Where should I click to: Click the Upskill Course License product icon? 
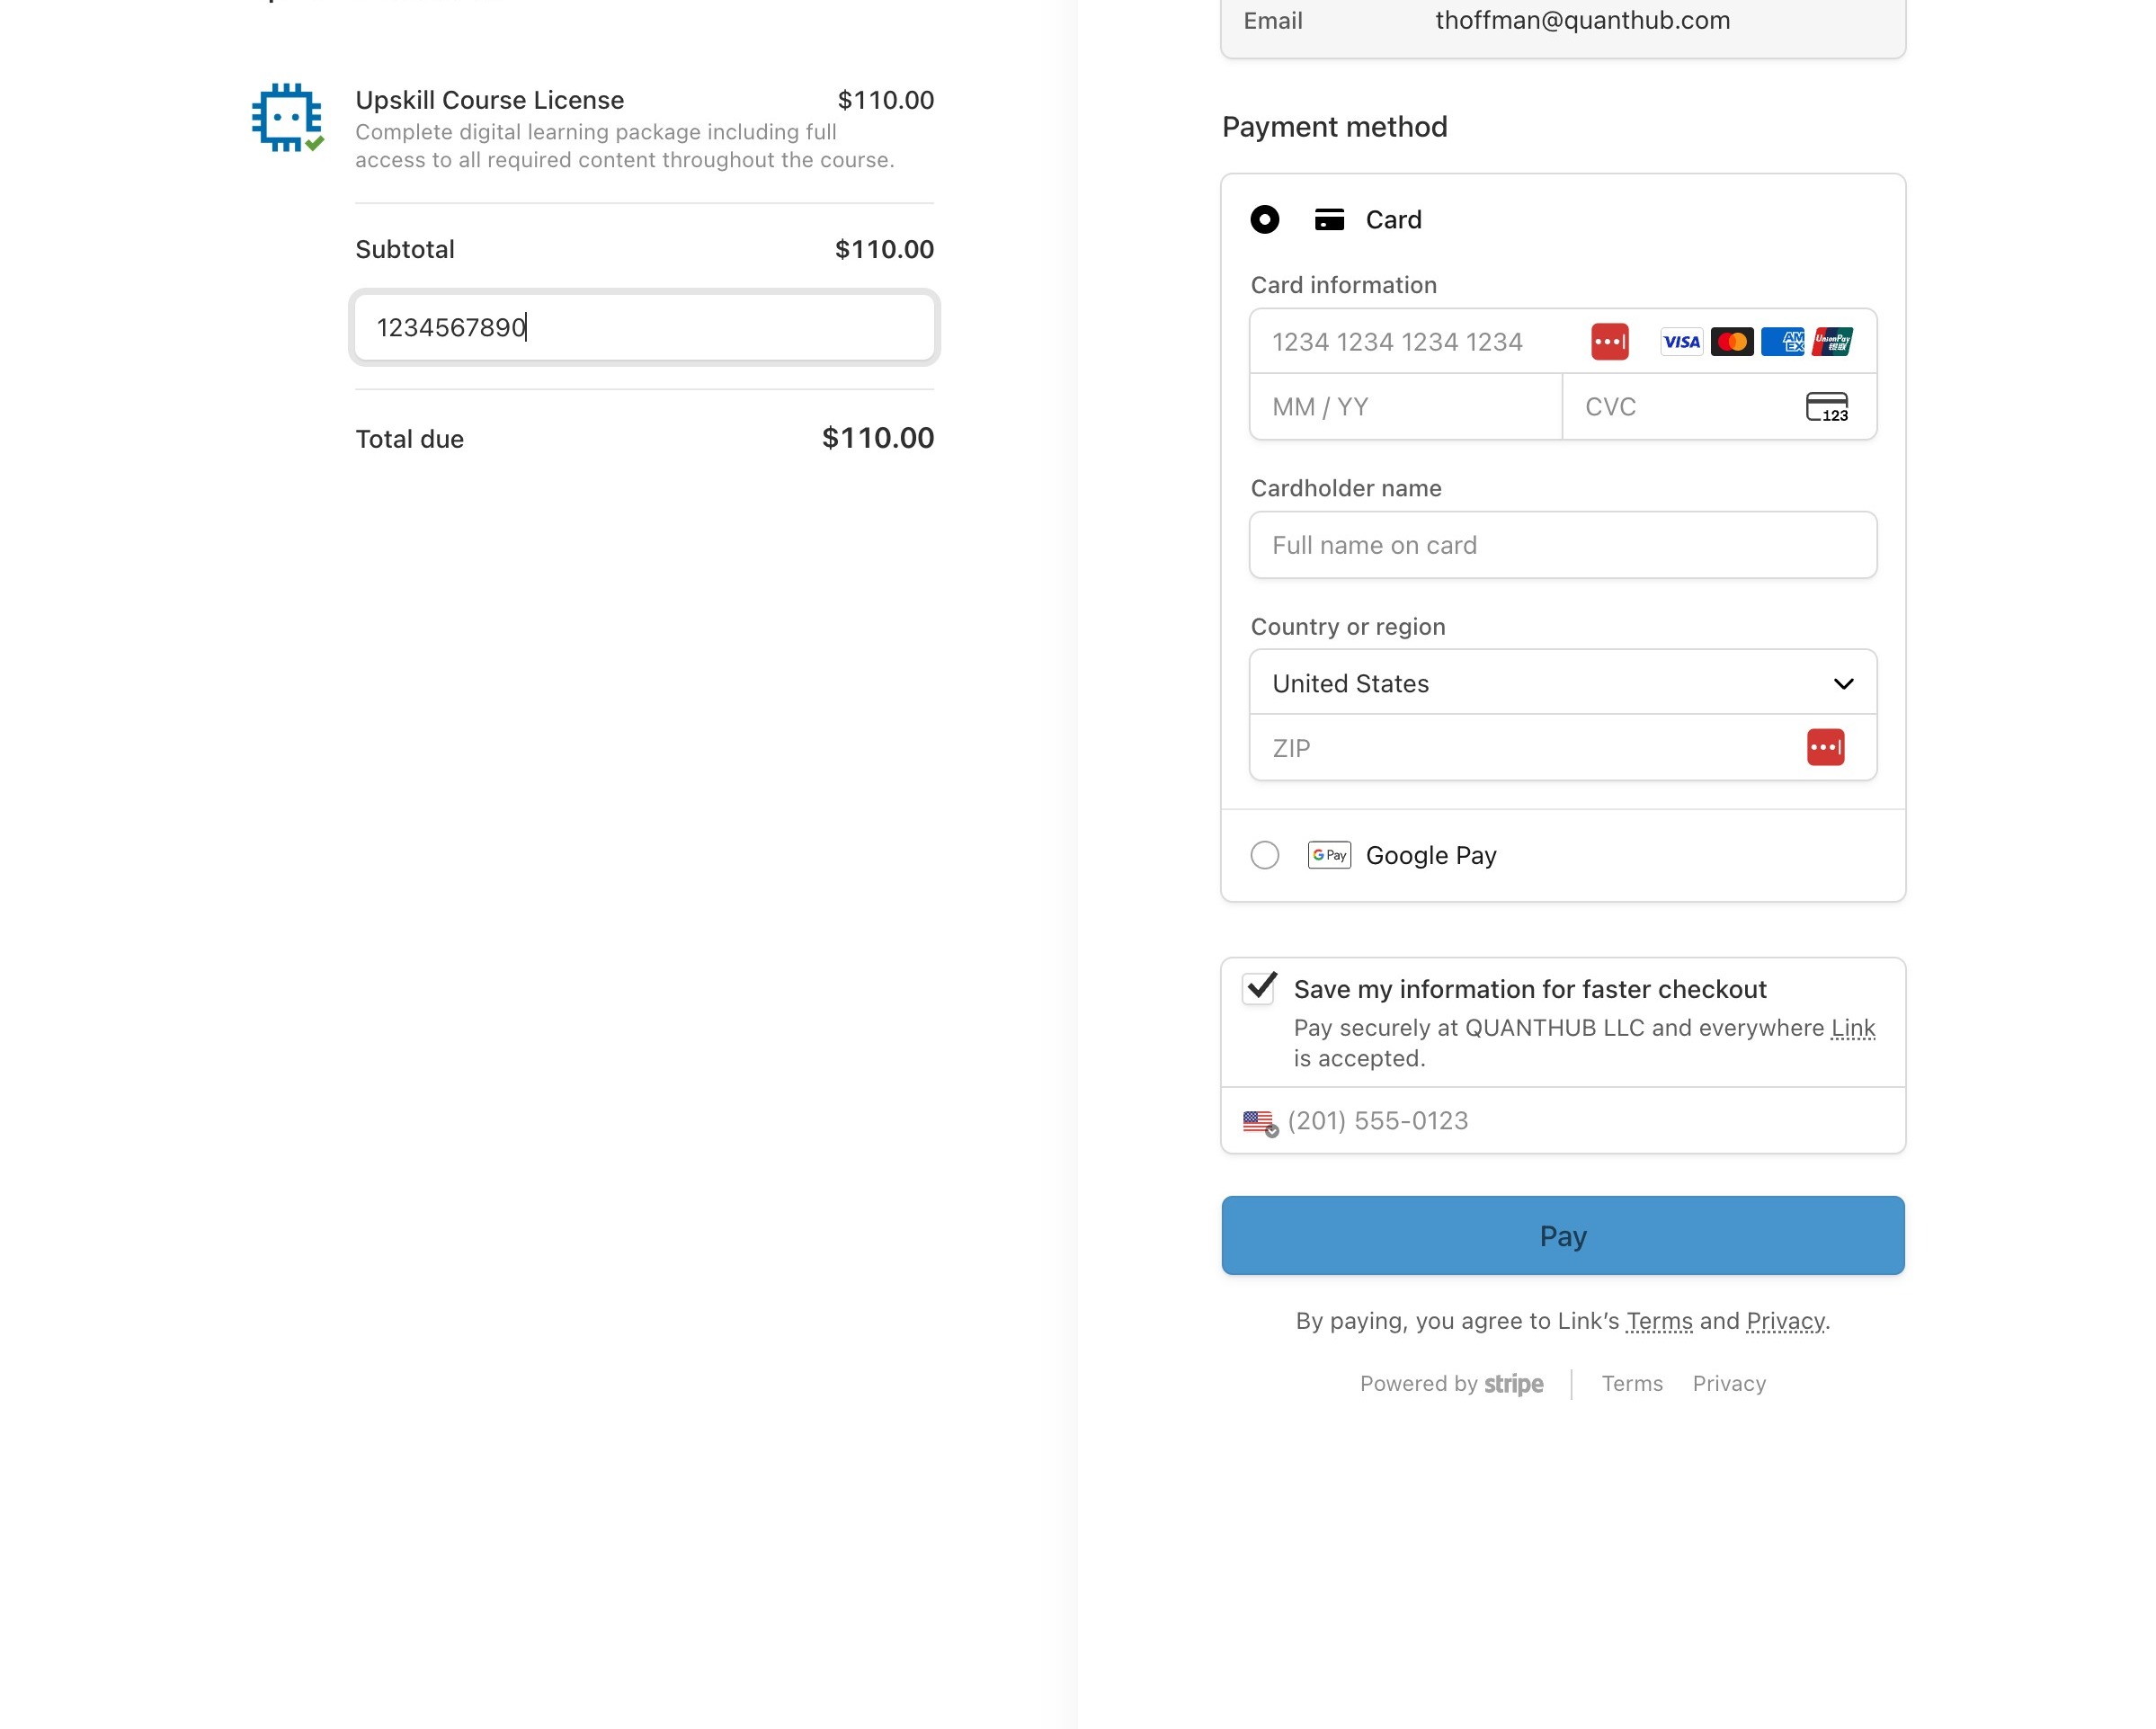click(x=287, y=118)
